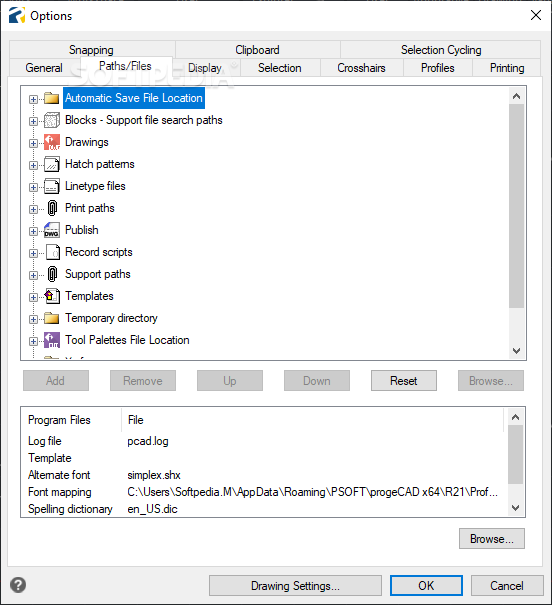The width and height of the screenshot is (552, 605).
Task: Click the Cancel button
Action: pyautogui.click(x=507, y=586)
